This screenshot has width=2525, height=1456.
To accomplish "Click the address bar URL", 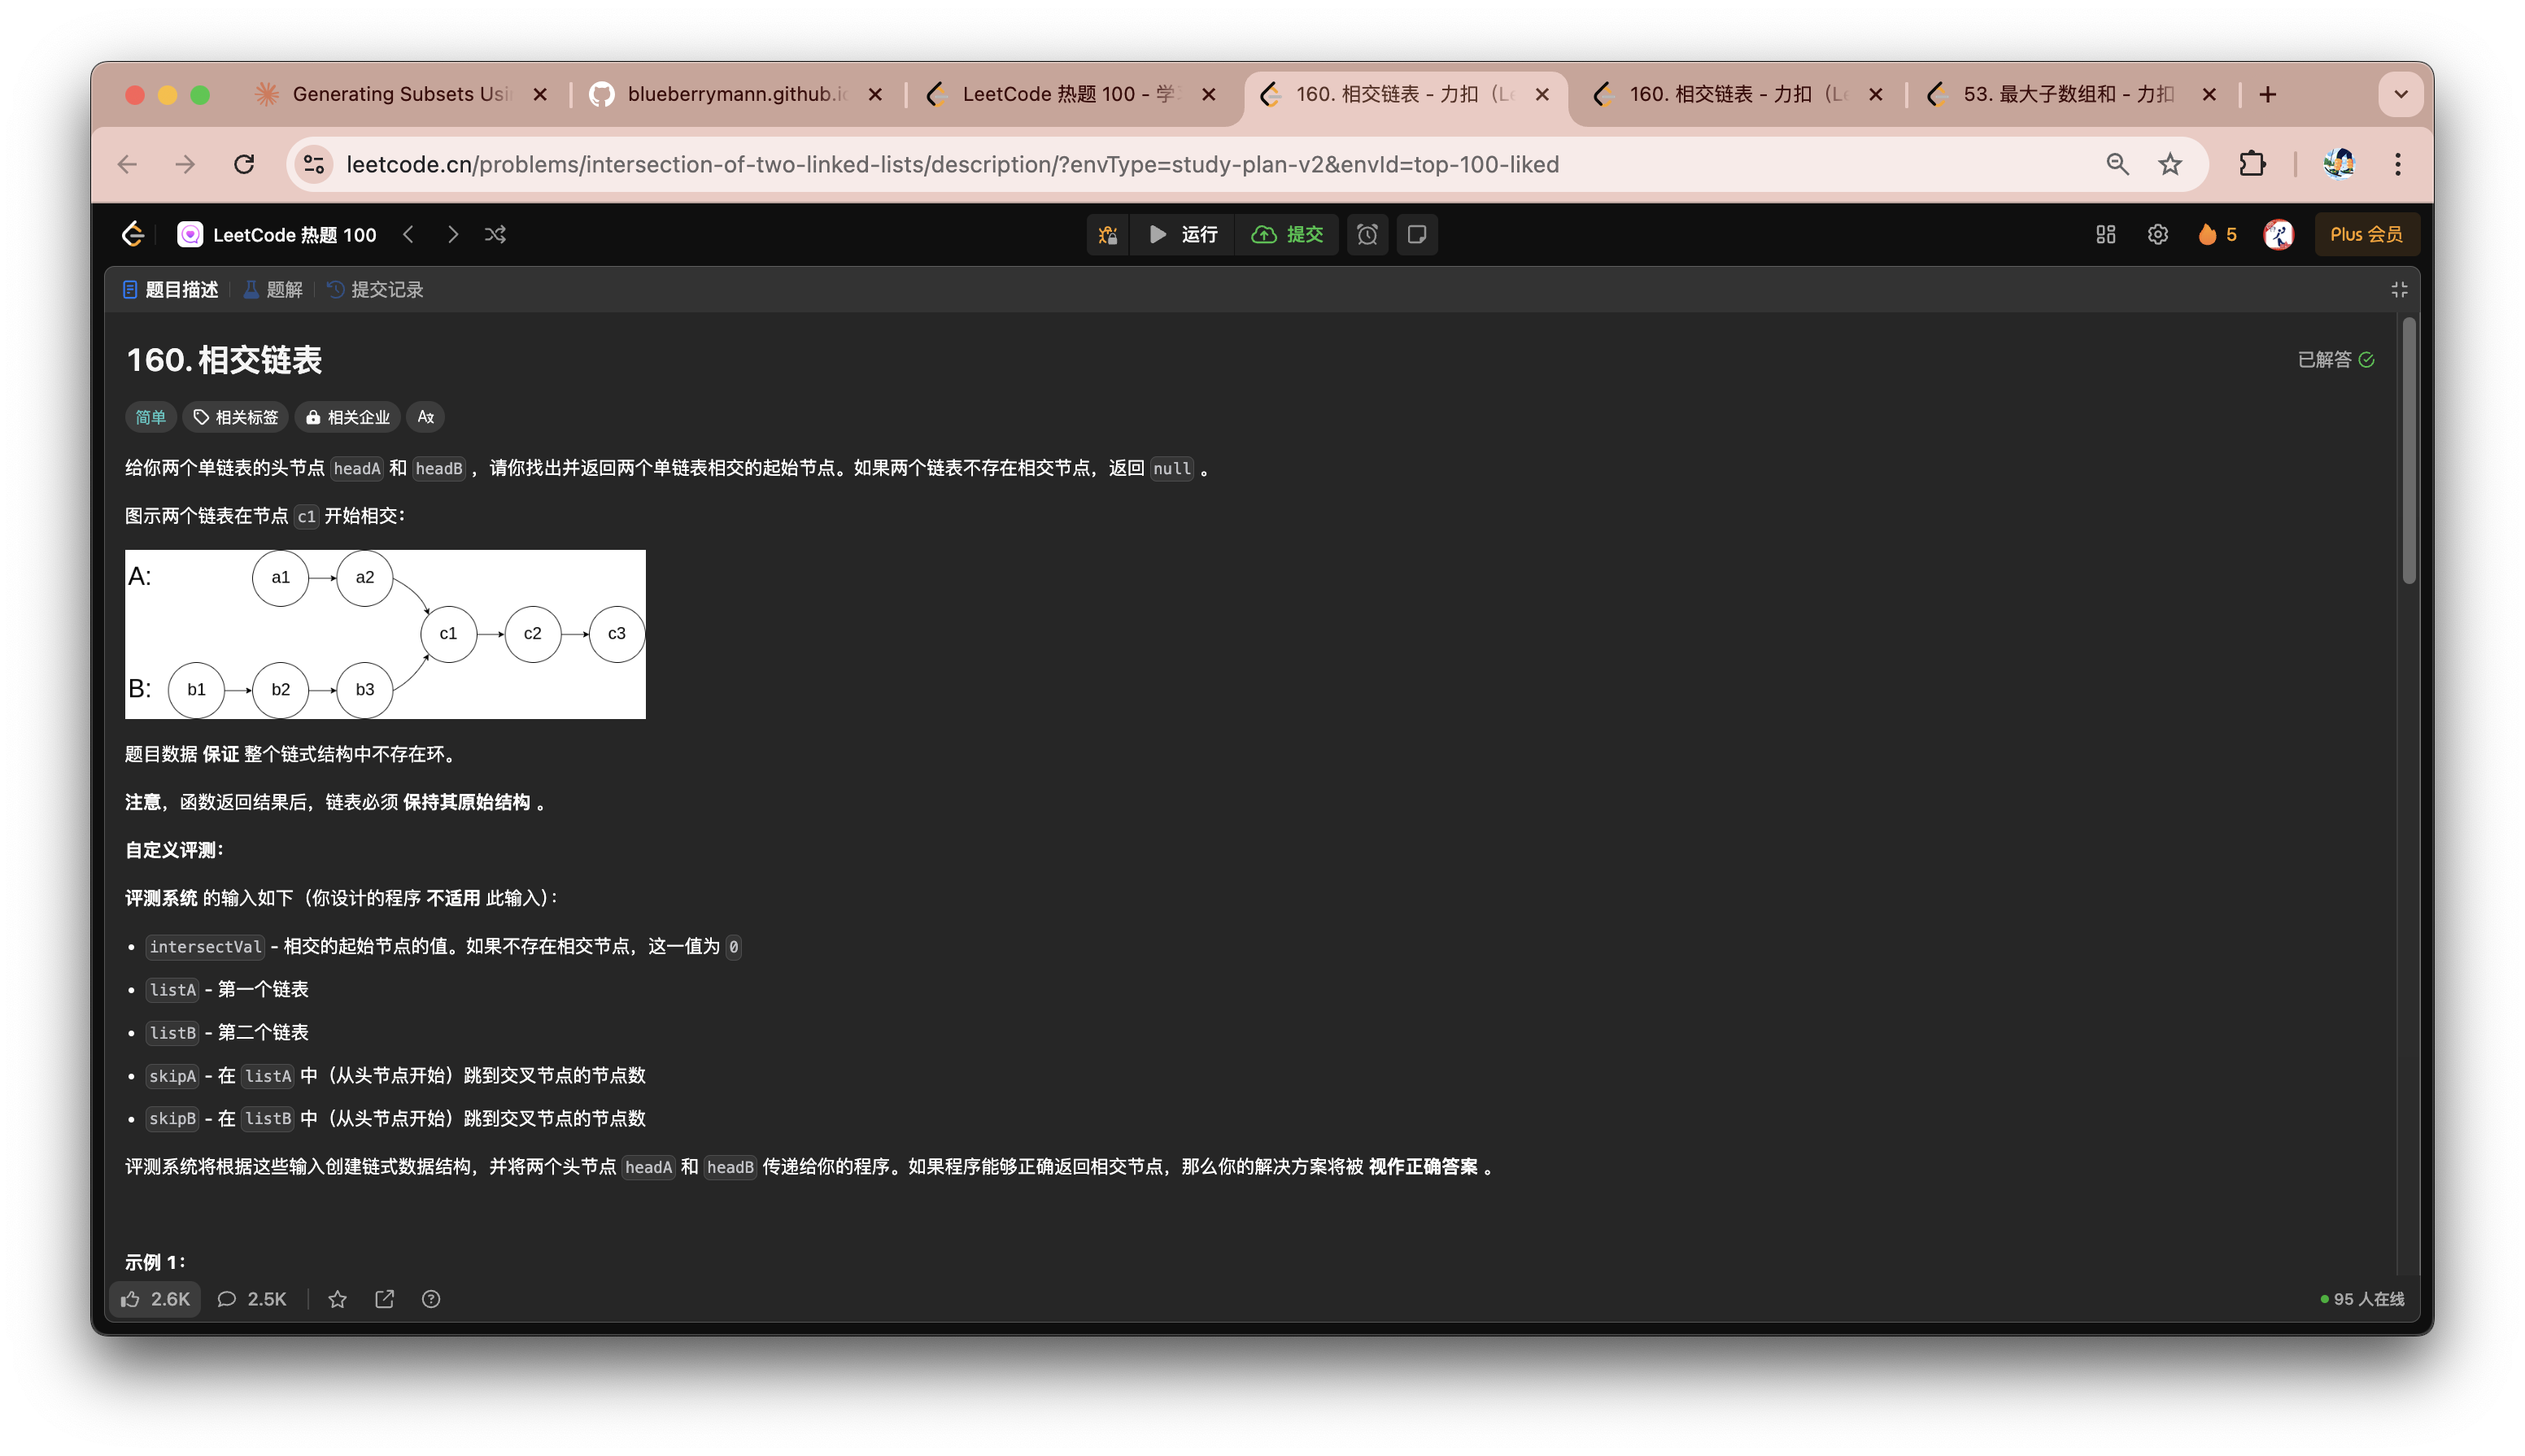I will 952,164.
